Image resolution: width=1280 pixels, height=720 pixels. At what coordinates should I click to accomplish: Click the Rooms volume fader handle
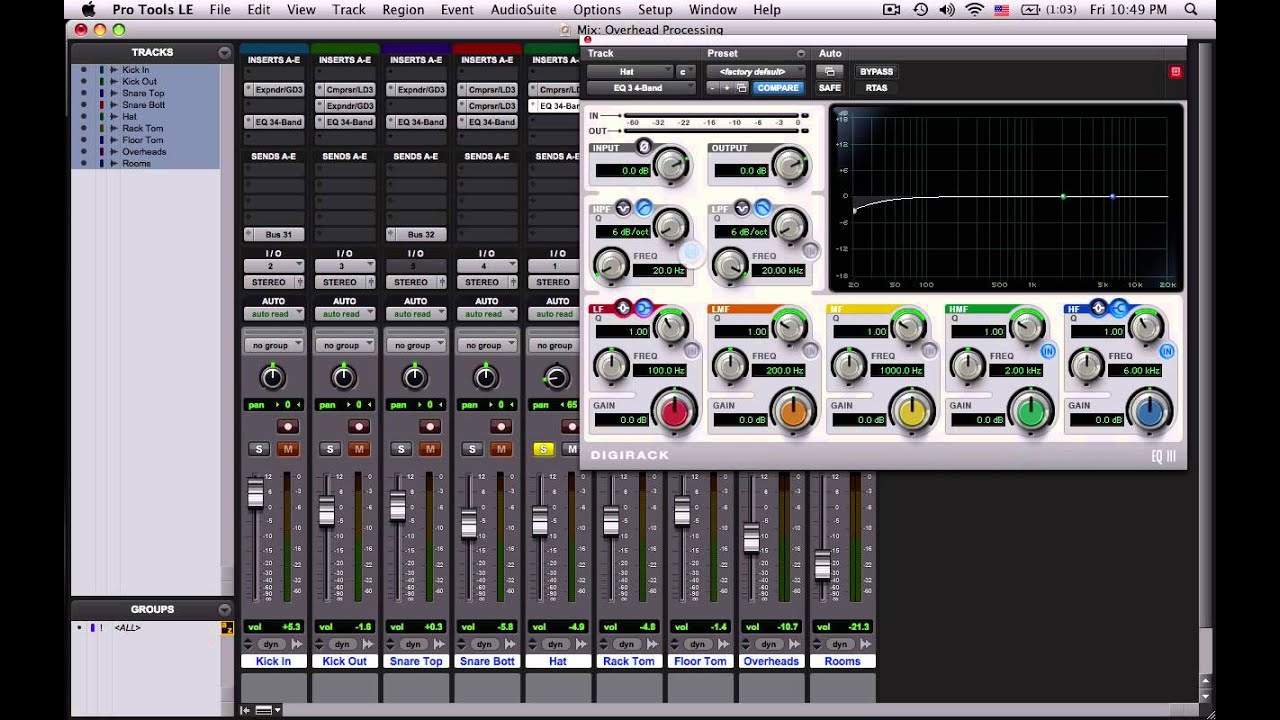click(x=823, y=565)
